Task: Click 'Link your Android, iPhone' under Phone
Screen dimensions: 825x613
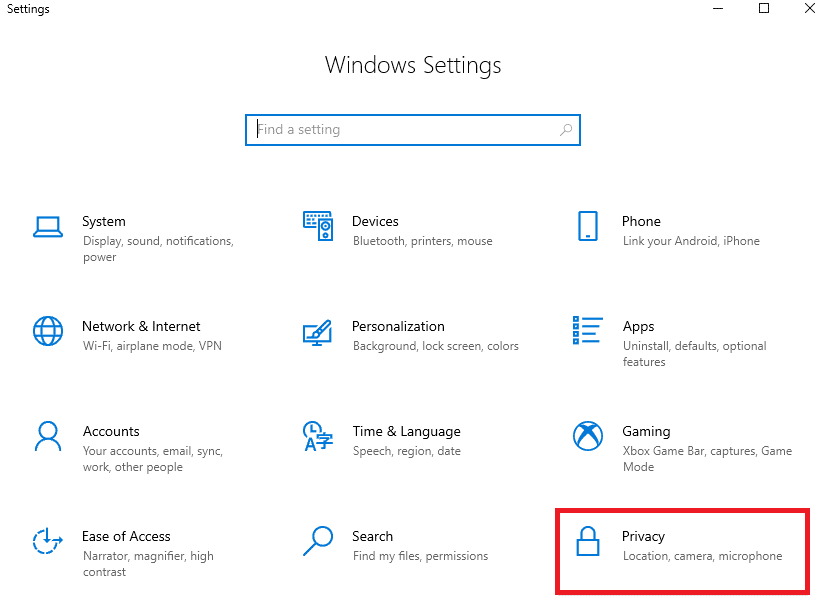Action: click(693, 240)
